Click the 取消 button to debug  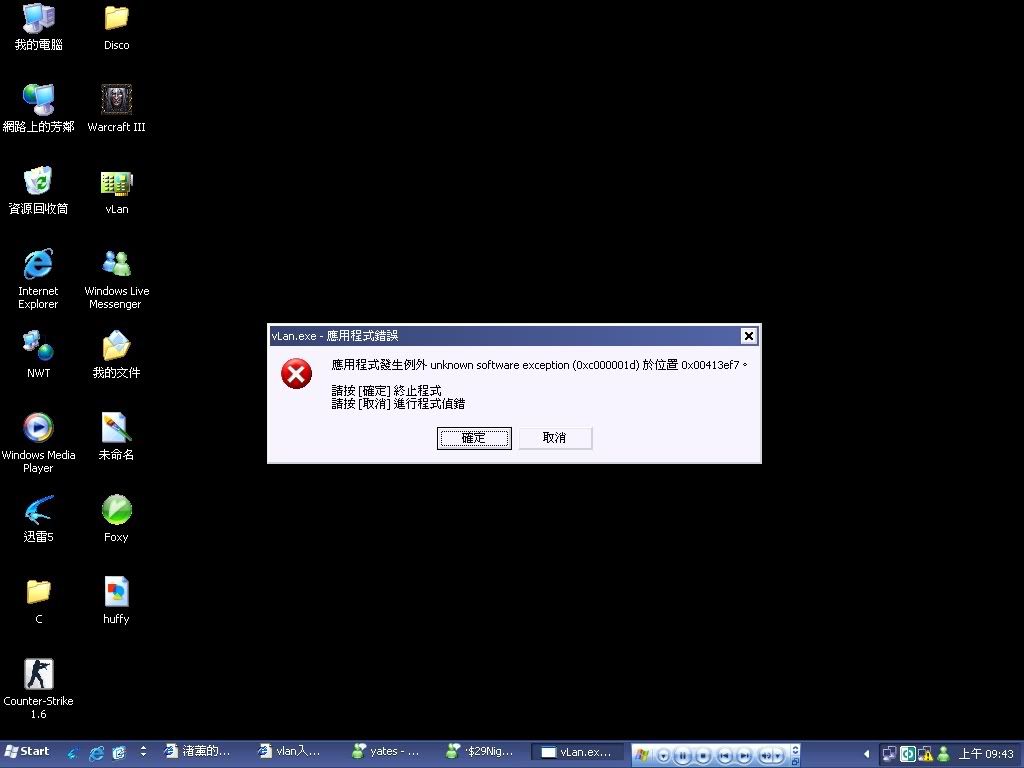coord(555,438)
